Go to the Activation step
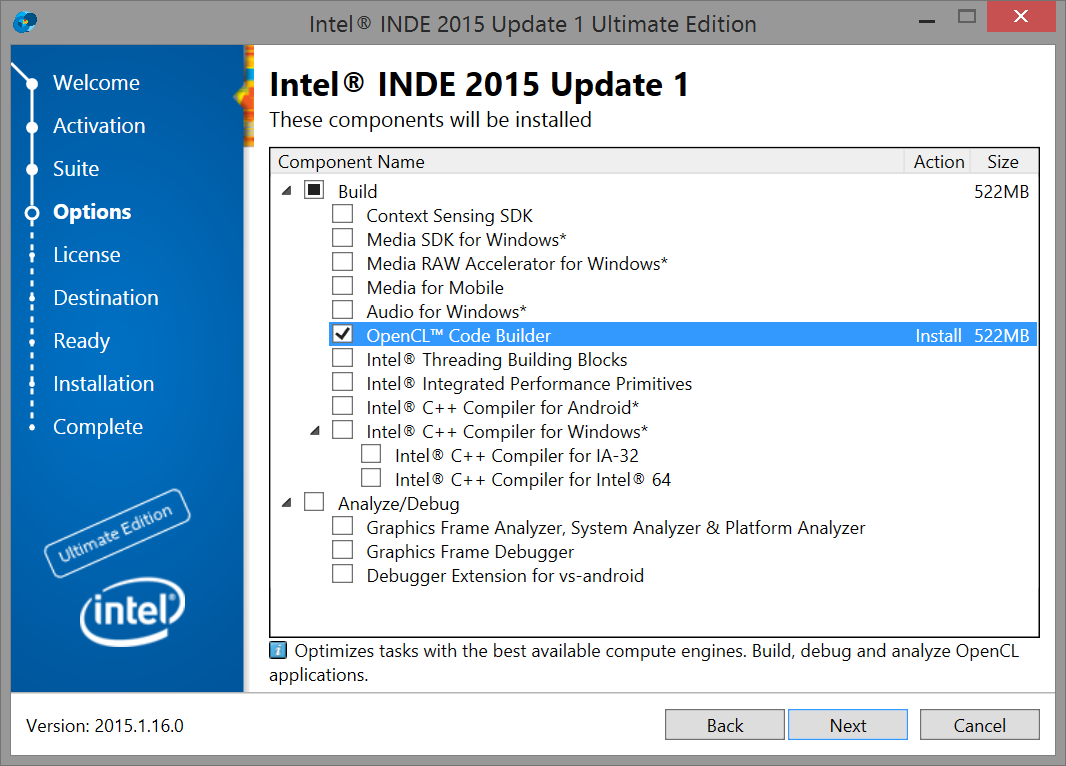The height and width of the screenshot is (766, 1066). point(99,125)
